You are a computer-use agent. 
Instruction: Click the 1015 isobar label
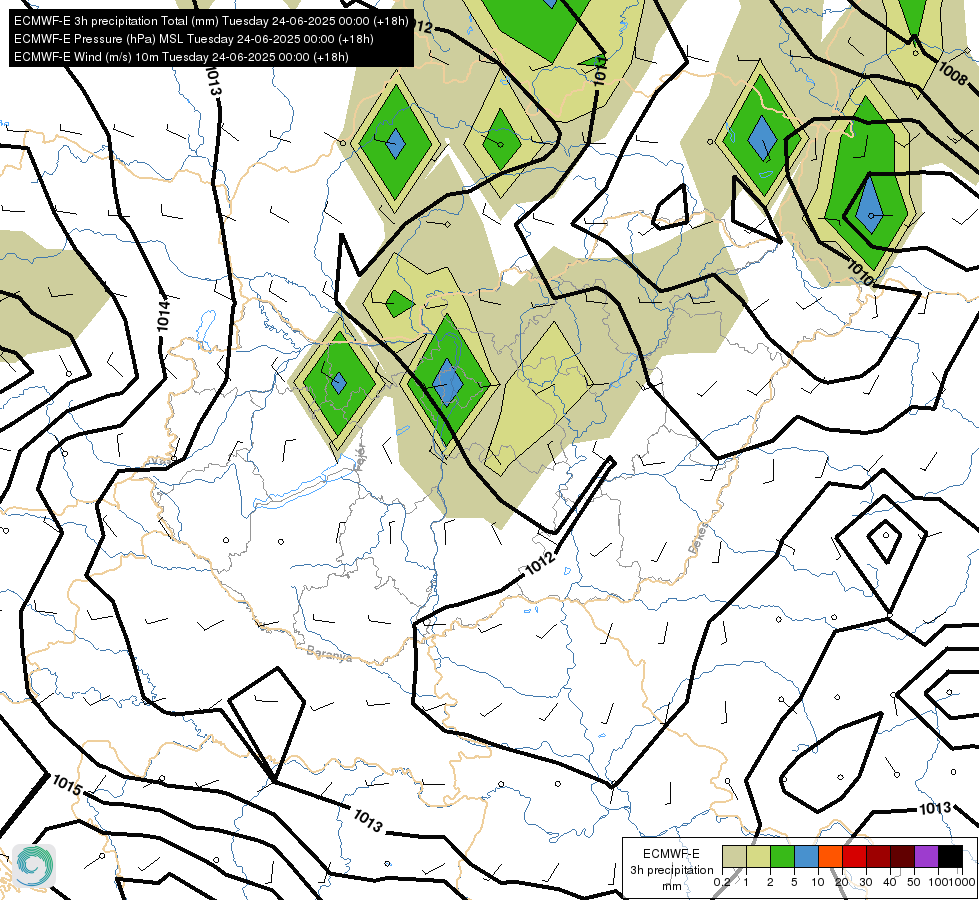pyautogui.click(x=67, y=785)
